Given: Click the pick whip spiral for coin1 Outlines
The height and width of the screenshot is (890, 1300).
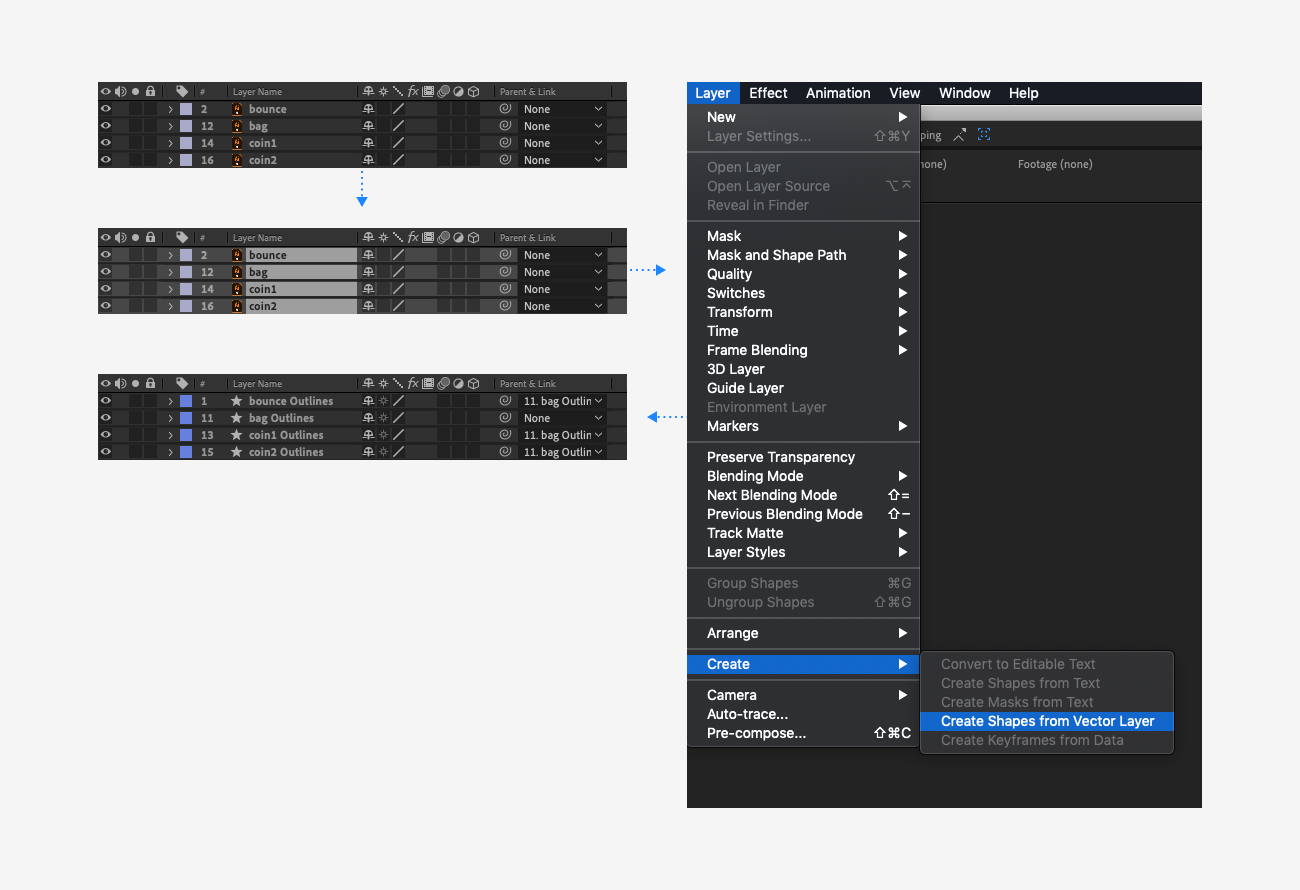Looking at the screenshot, I should pyautogui.click(x=505, y=435).
